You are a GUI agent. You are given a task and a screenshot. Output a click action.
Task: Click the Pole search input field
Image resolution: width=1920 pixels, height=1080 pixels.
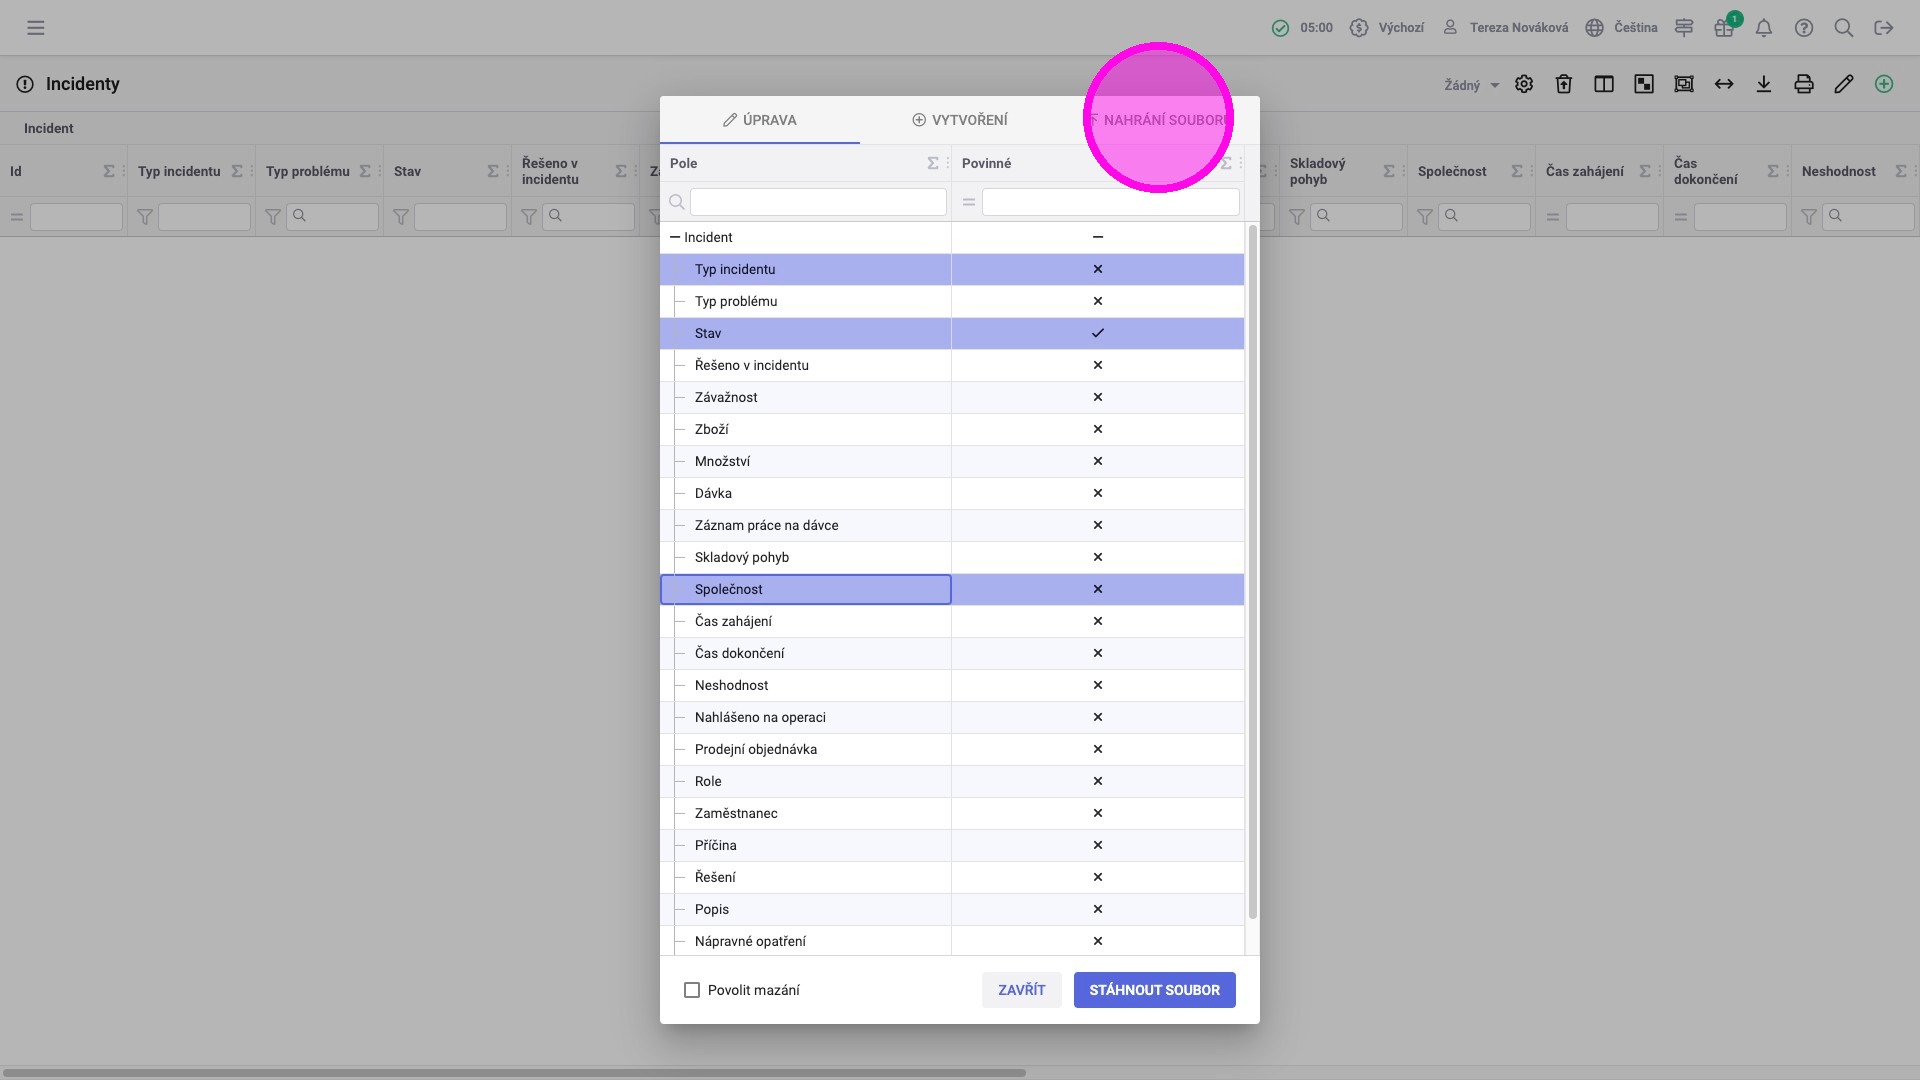coord(817,202)
